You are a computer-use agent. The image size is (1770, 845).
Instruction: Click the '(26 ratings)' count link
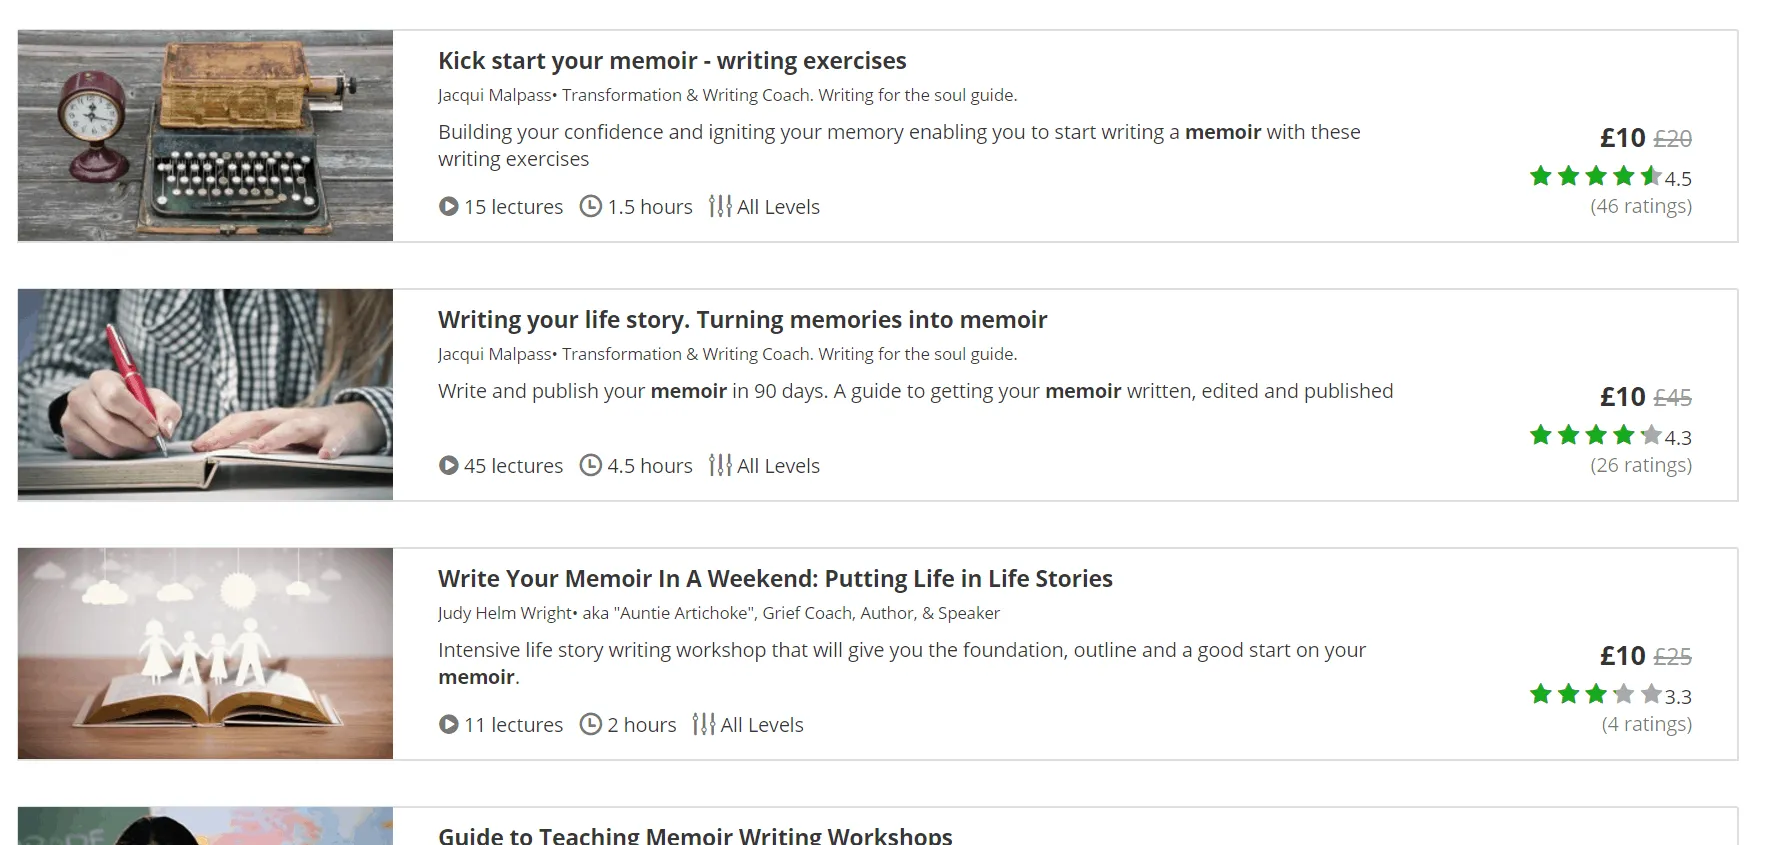click(1641, 464)
